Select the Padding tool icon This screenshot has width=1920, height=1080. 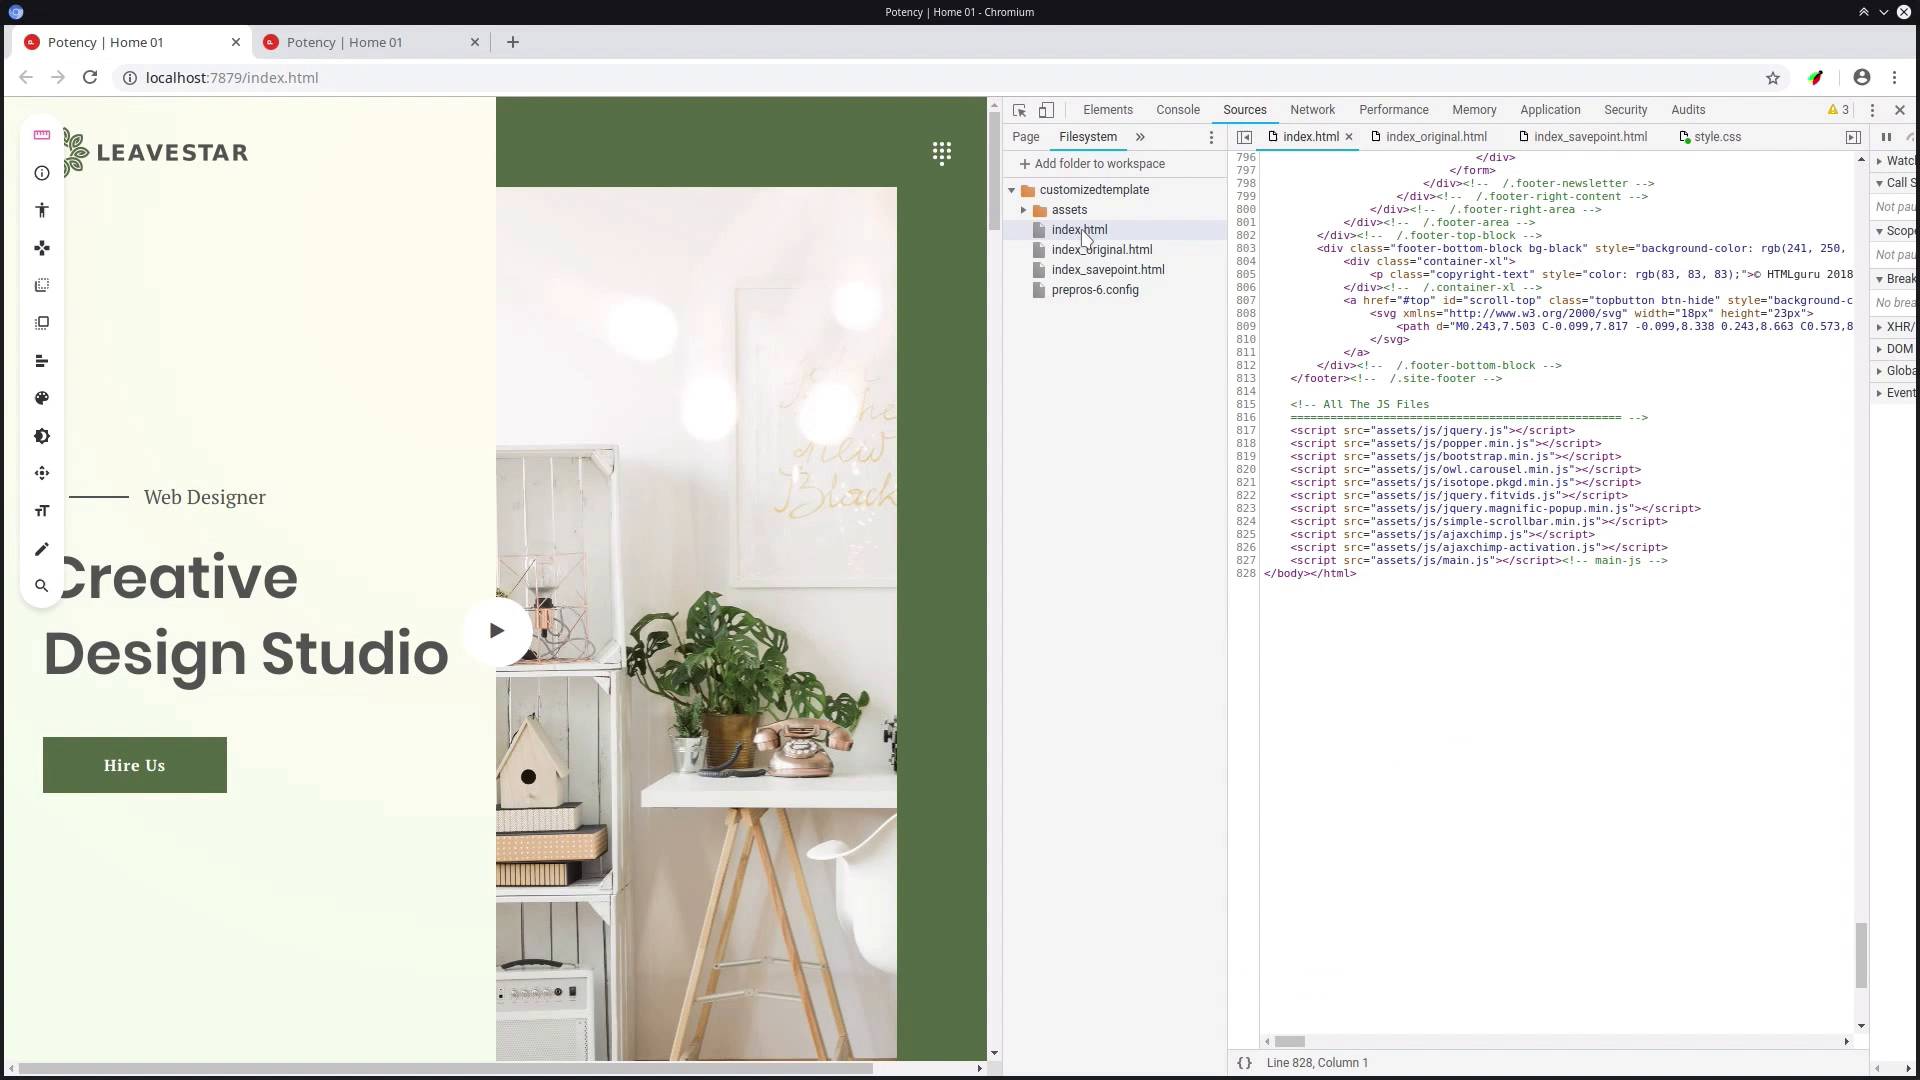[42, 323]
